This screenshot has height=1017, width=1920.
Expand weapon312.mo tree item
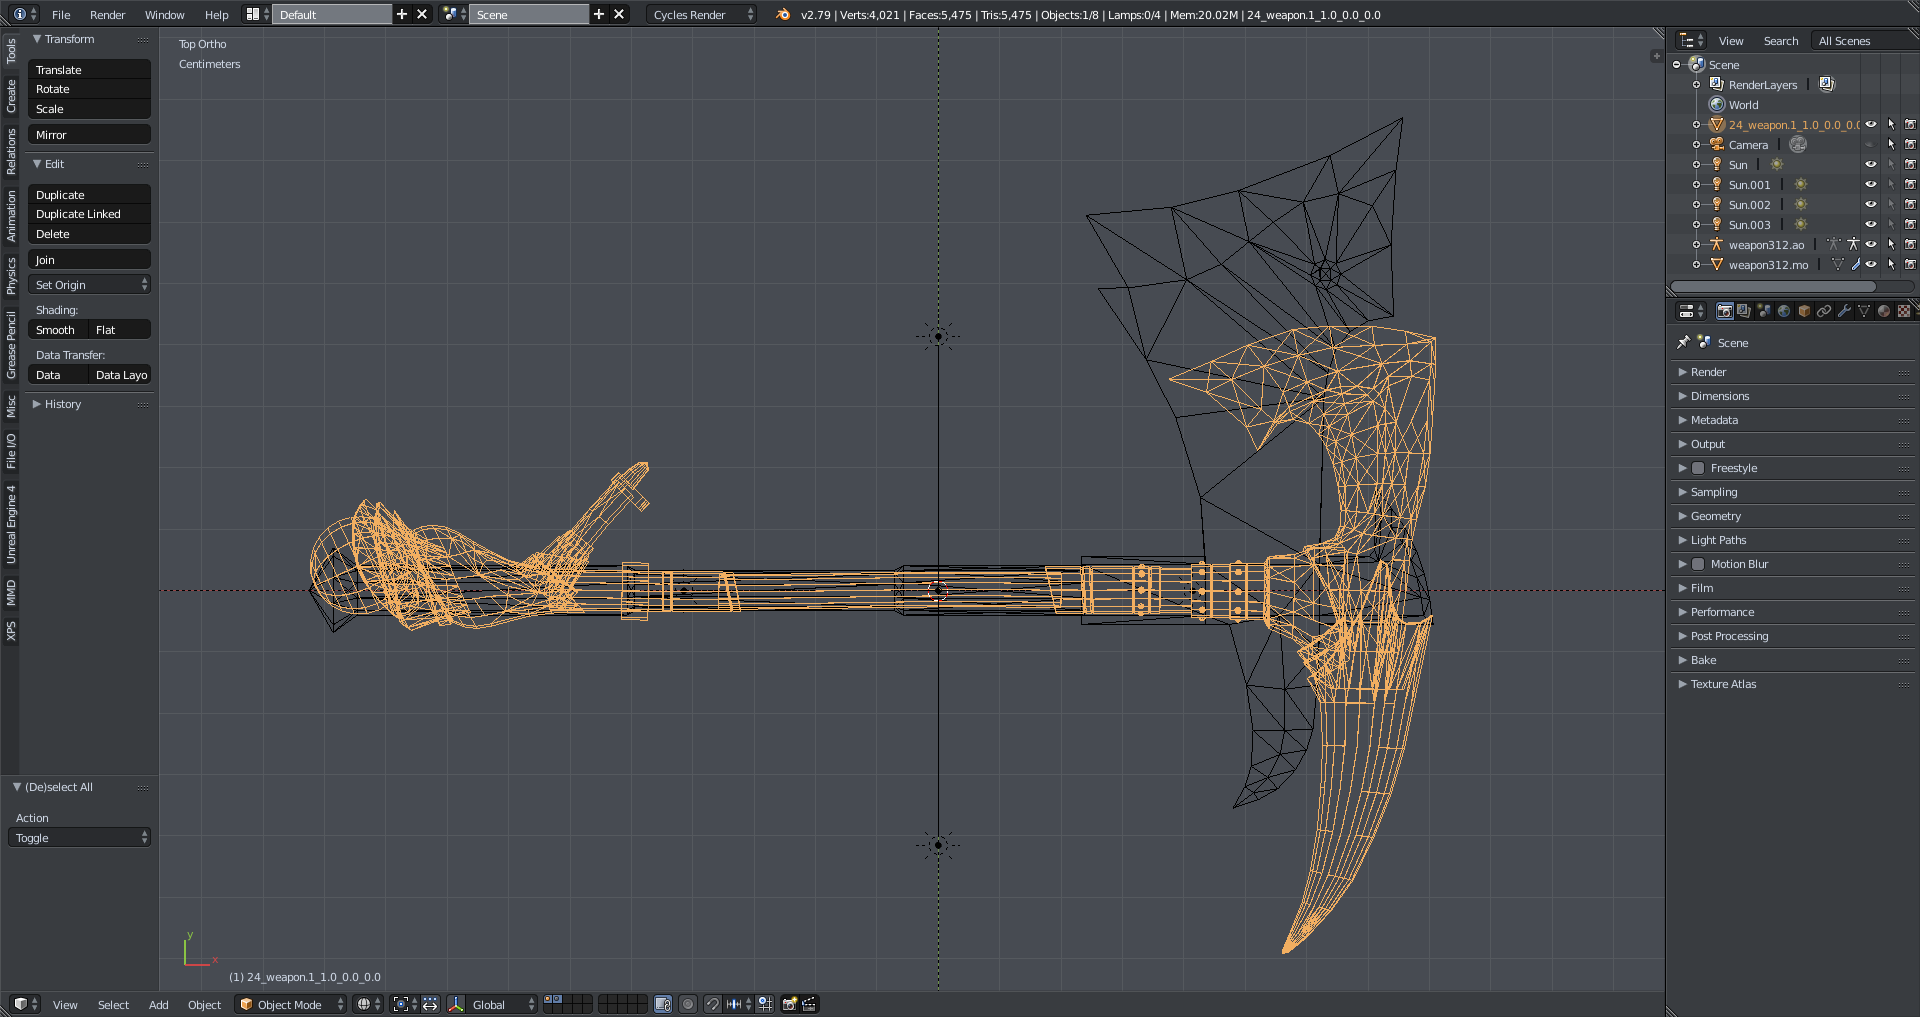click(x=1696, y=264)
